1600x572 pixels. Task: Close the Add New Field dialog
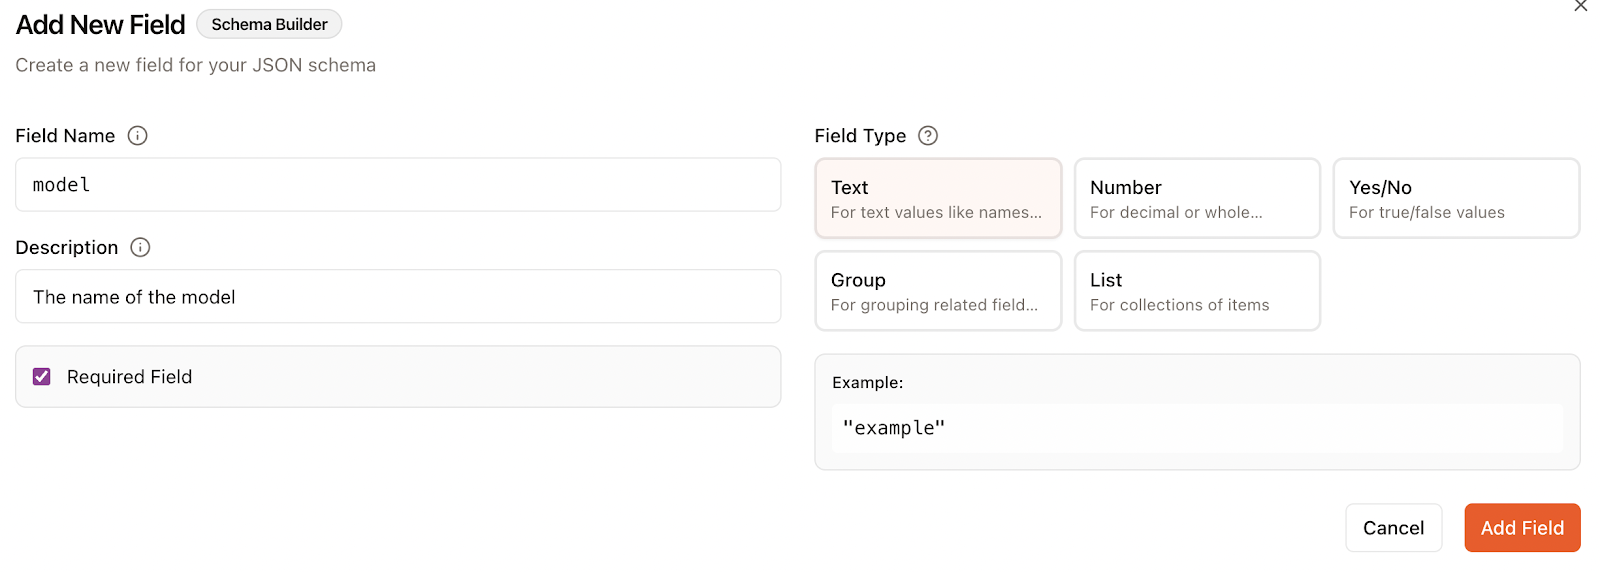pos(1580,6)
